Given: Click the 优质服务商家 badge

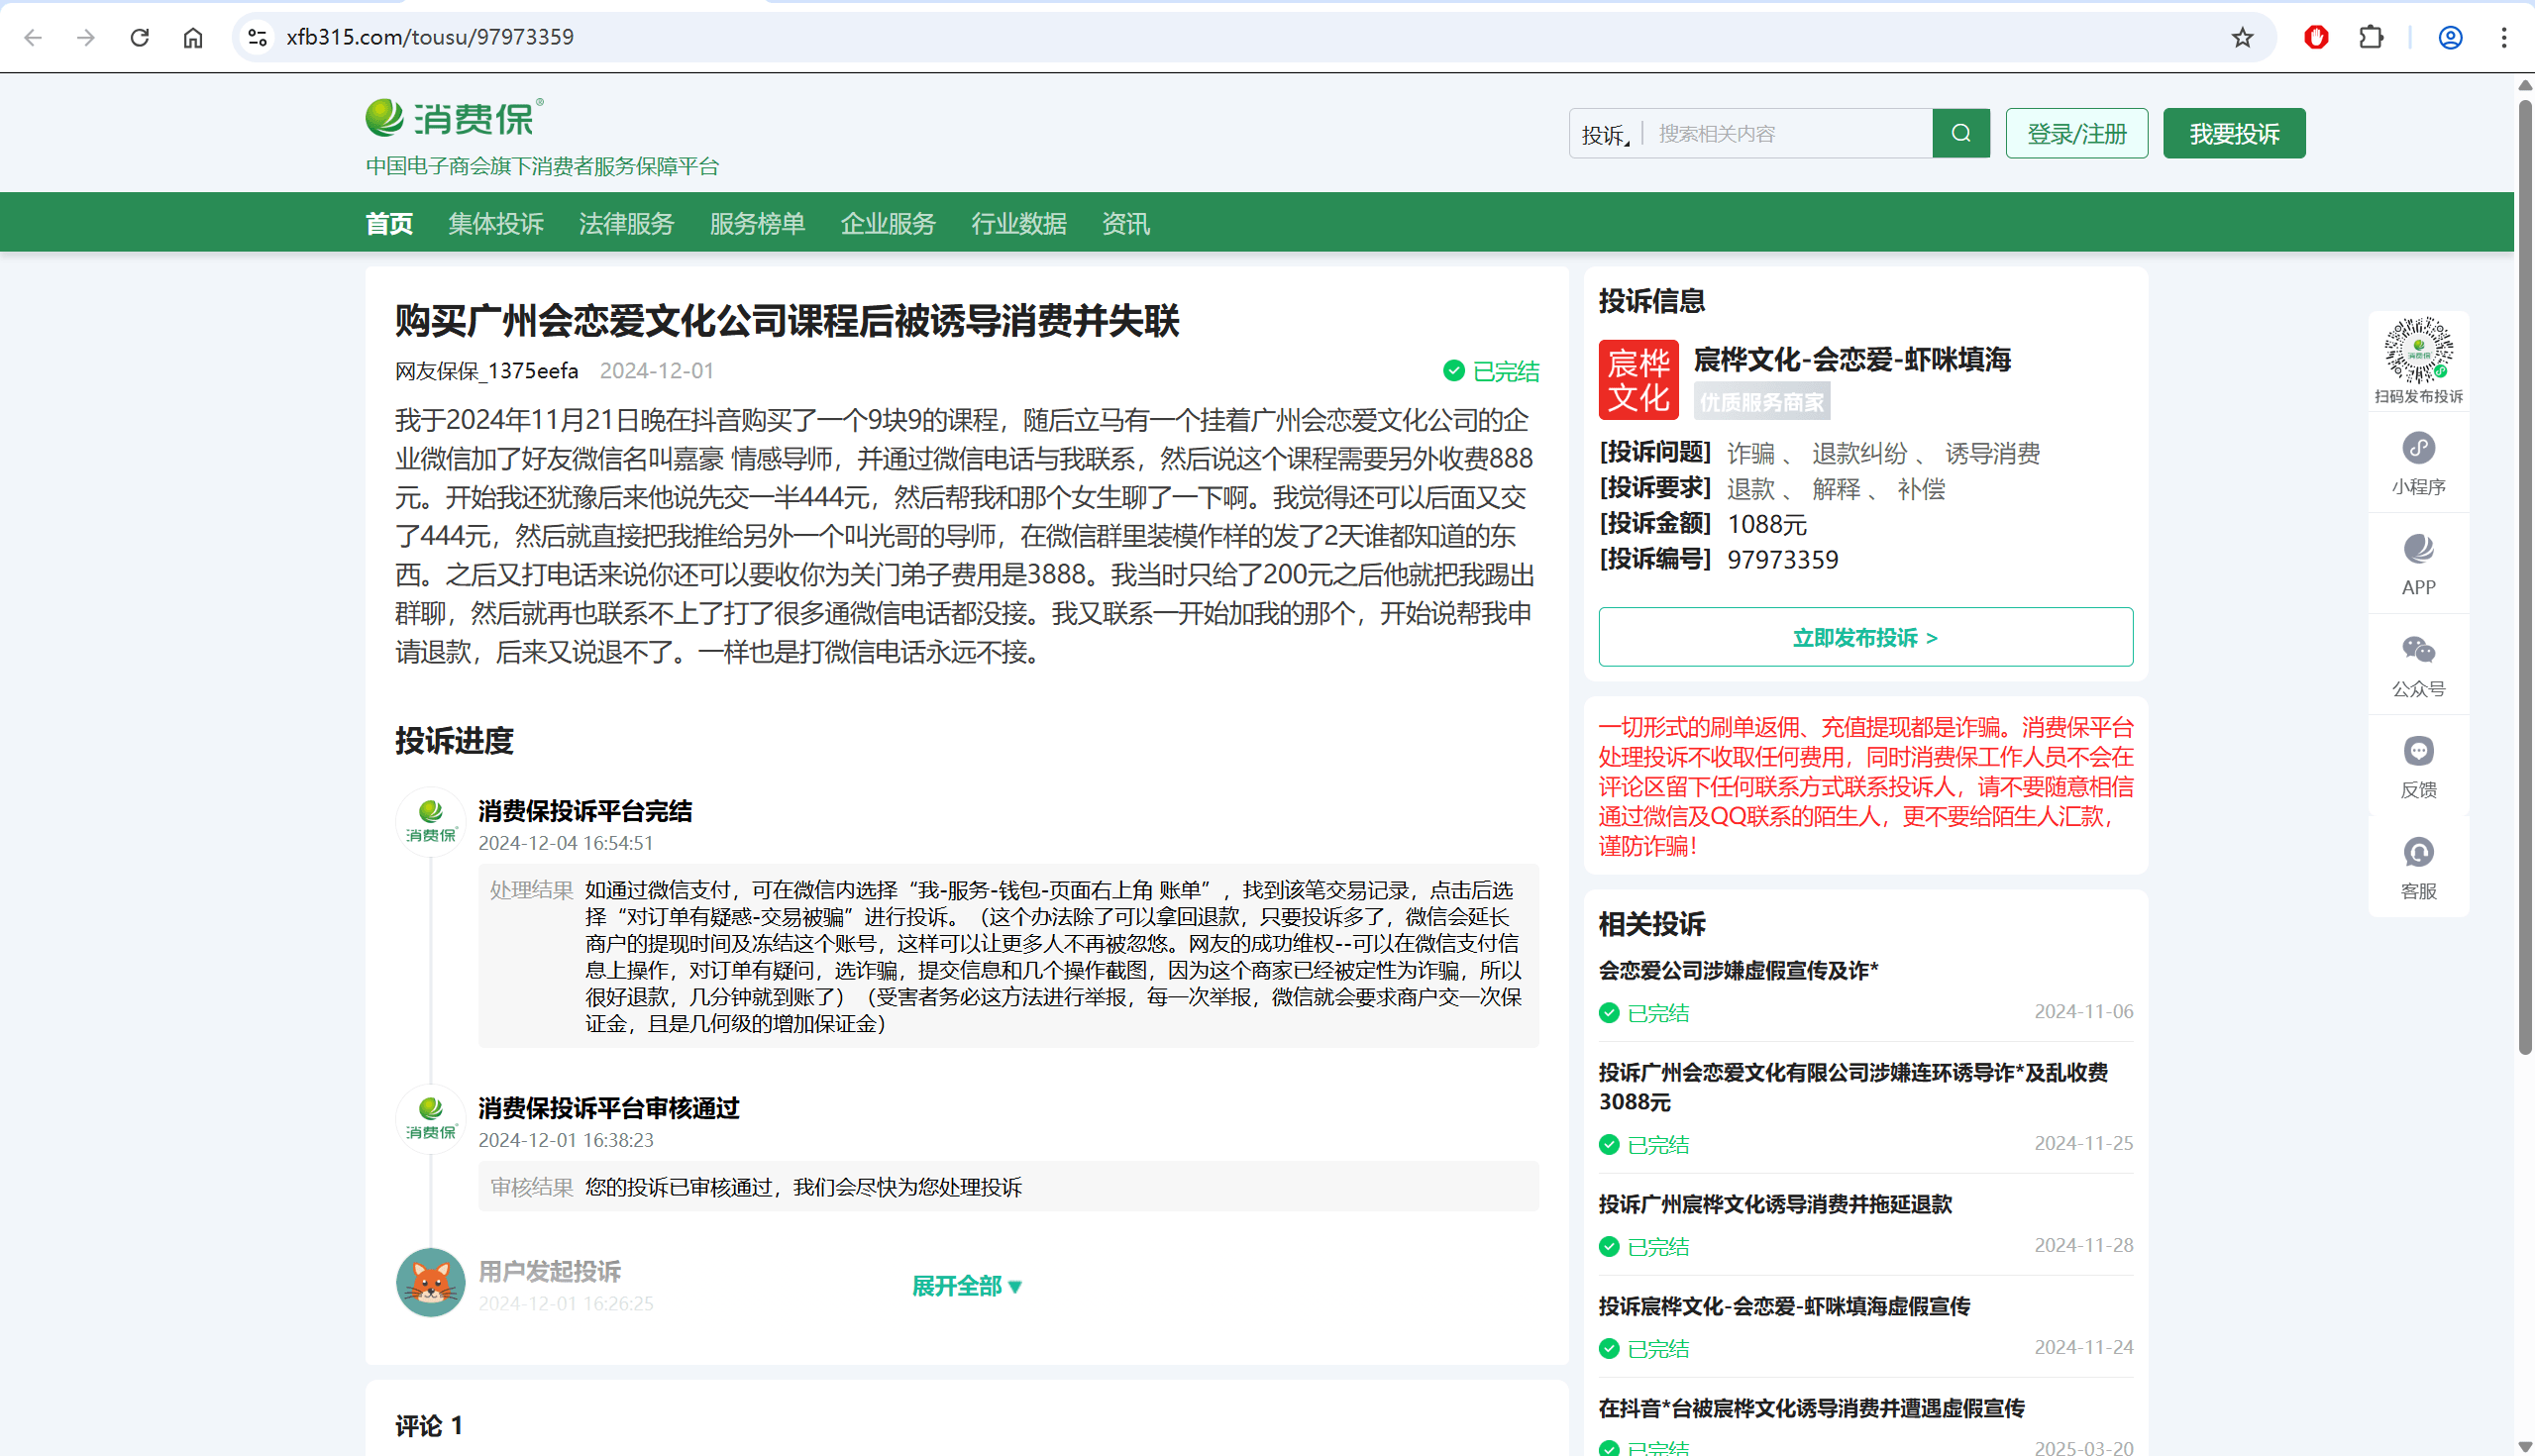Looking at the screenshot, I should (1762, 402).
